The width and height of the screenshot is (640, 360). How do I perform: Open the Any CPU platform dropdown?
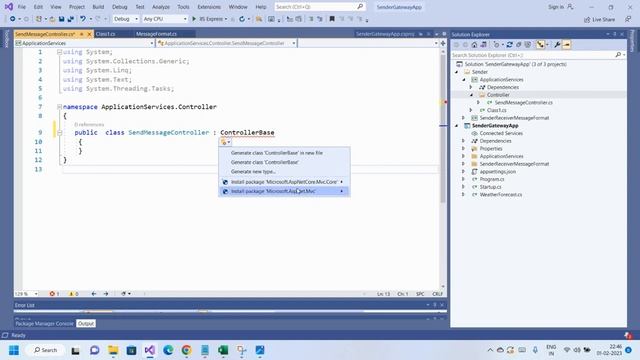tap(165, 19)
